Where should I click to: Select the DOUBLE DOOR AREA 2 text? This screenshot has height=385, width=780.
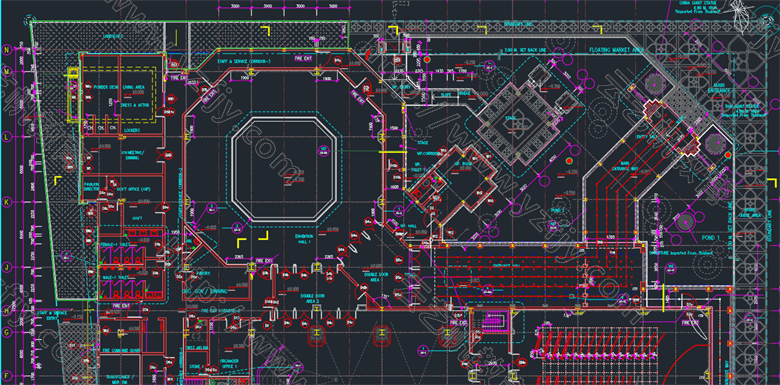(312, 298)
